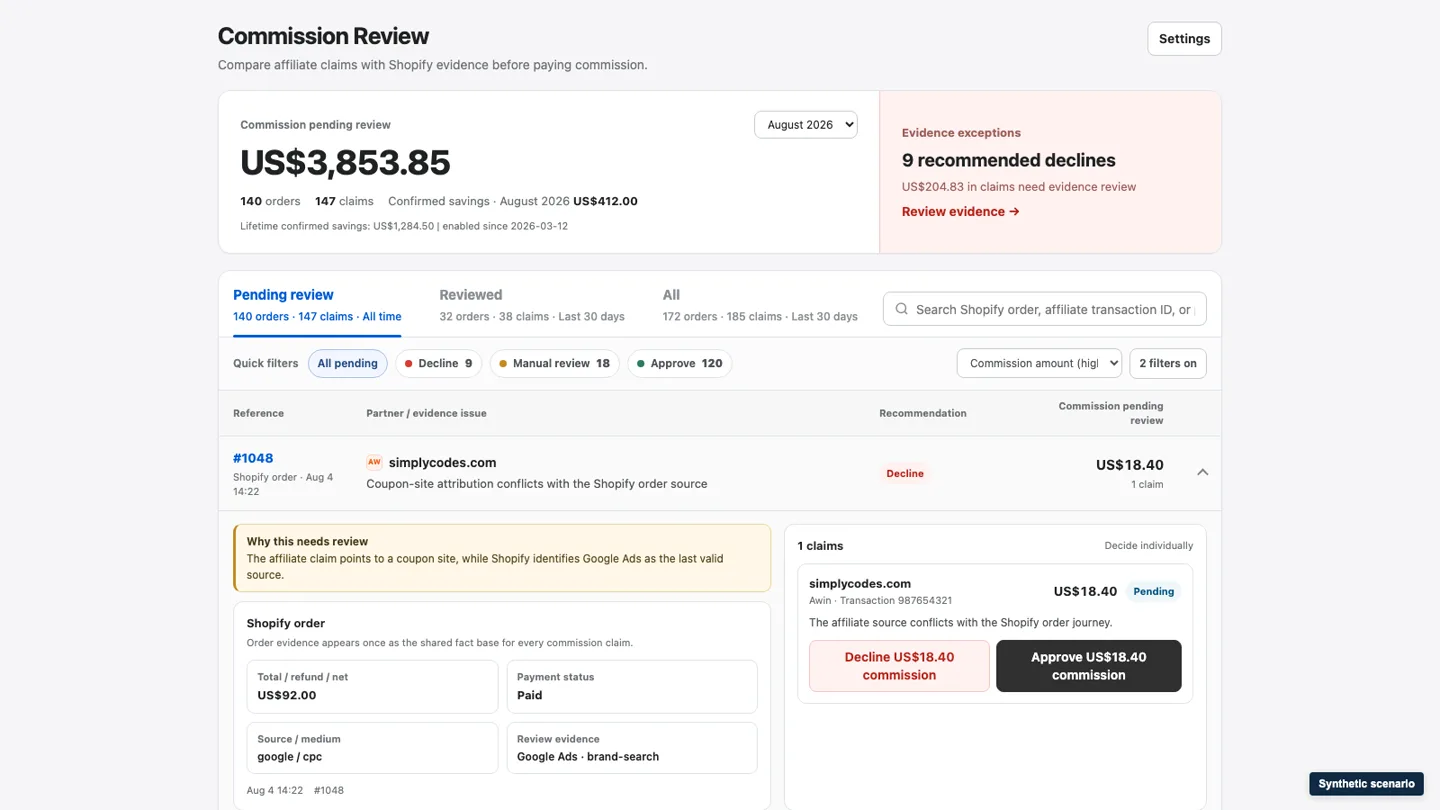This screenshot has height=810, width=1440.
Task: Click the 'Why this needs review' heading
Action: click(307, 542)
